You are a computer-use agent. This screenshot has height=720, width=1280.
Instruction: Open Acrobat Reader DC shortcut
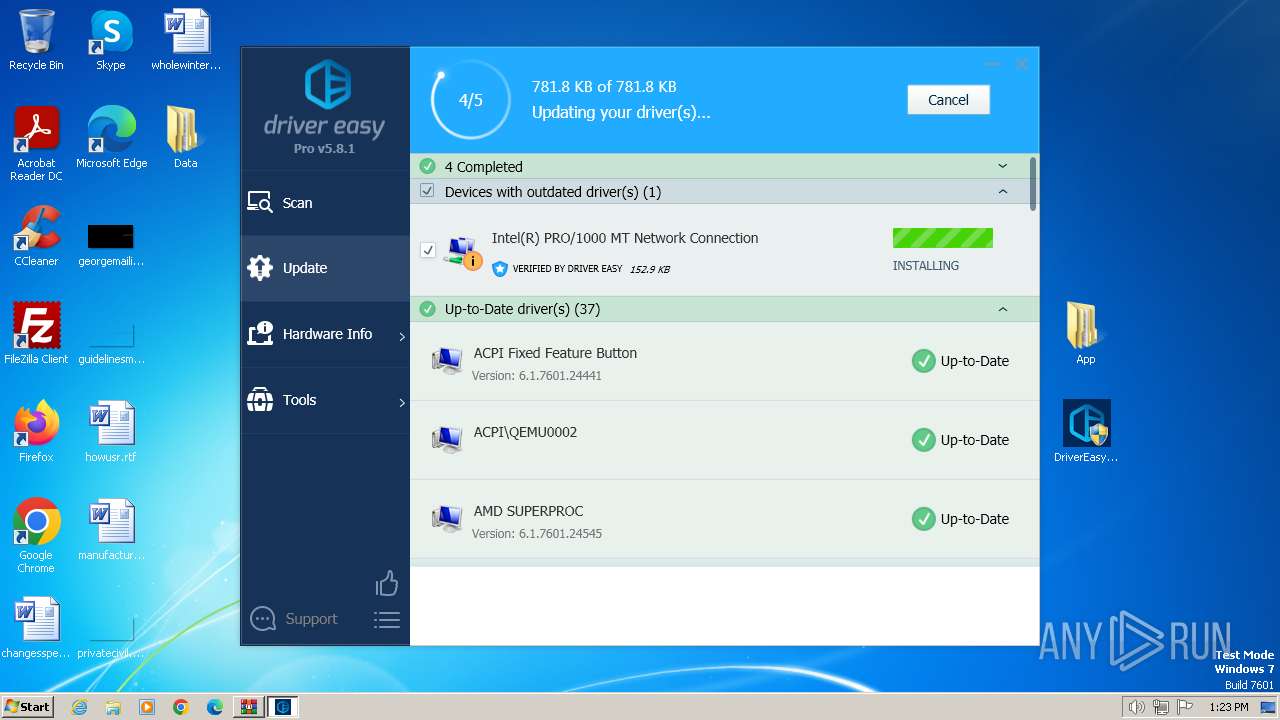[36, 144]
